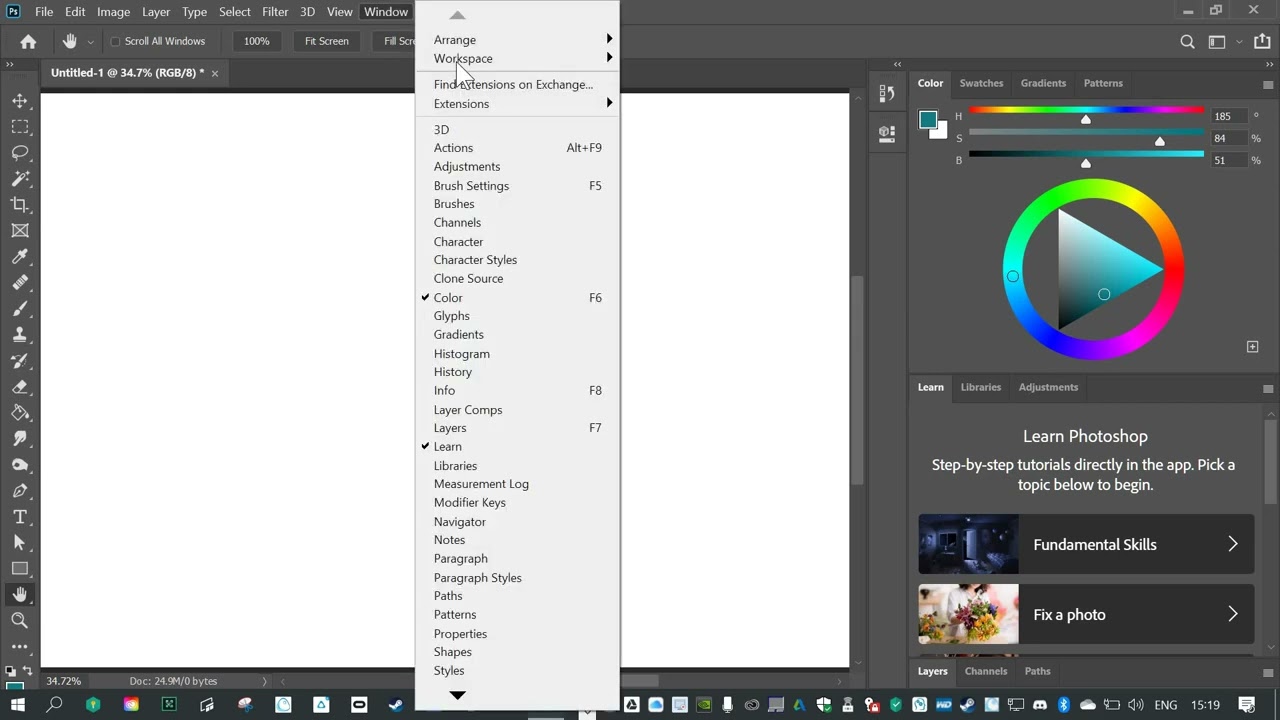Open the Windows Start button

[19, 705]
